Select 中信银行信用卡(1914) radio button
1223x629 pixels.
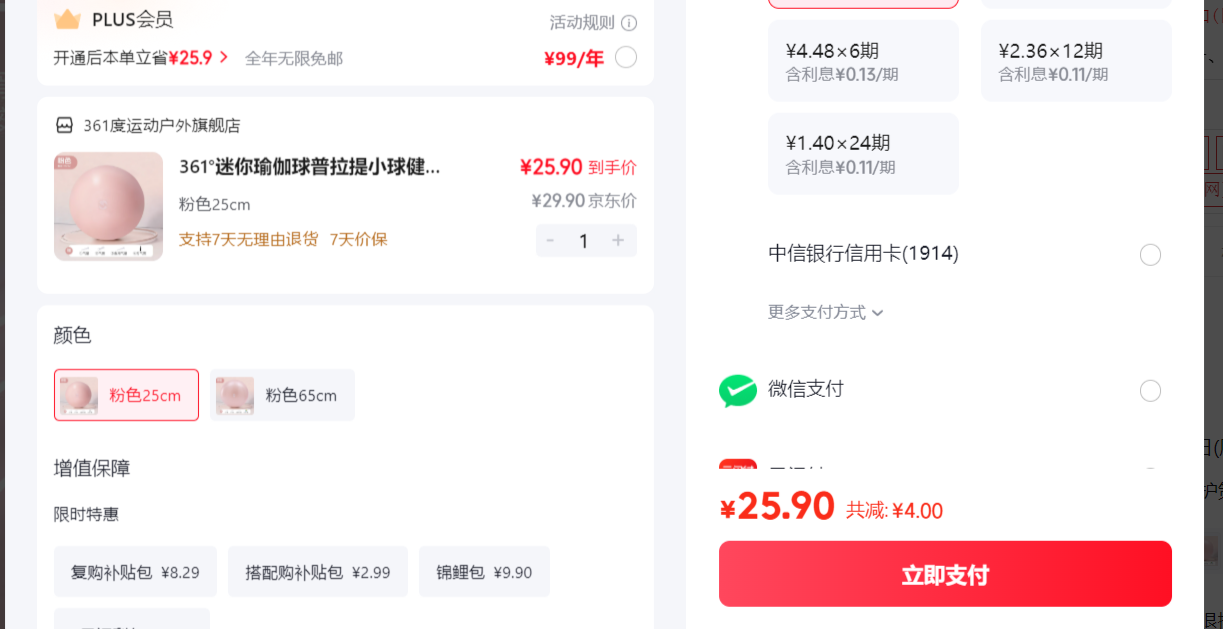(1150, 255)
